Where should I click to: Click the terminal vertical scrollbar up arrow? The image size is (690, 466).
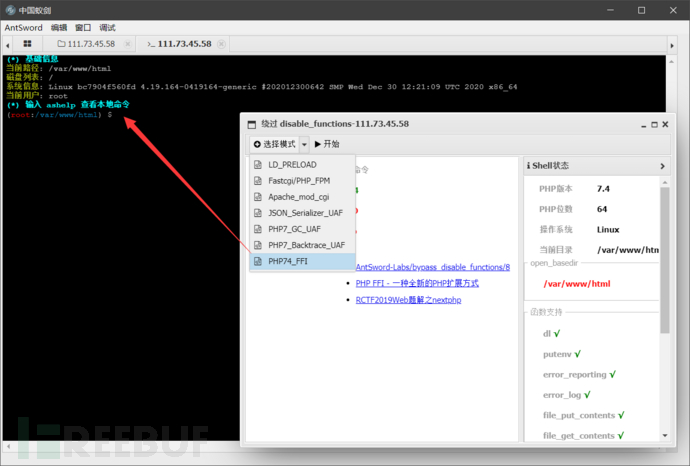pos(671,62)
